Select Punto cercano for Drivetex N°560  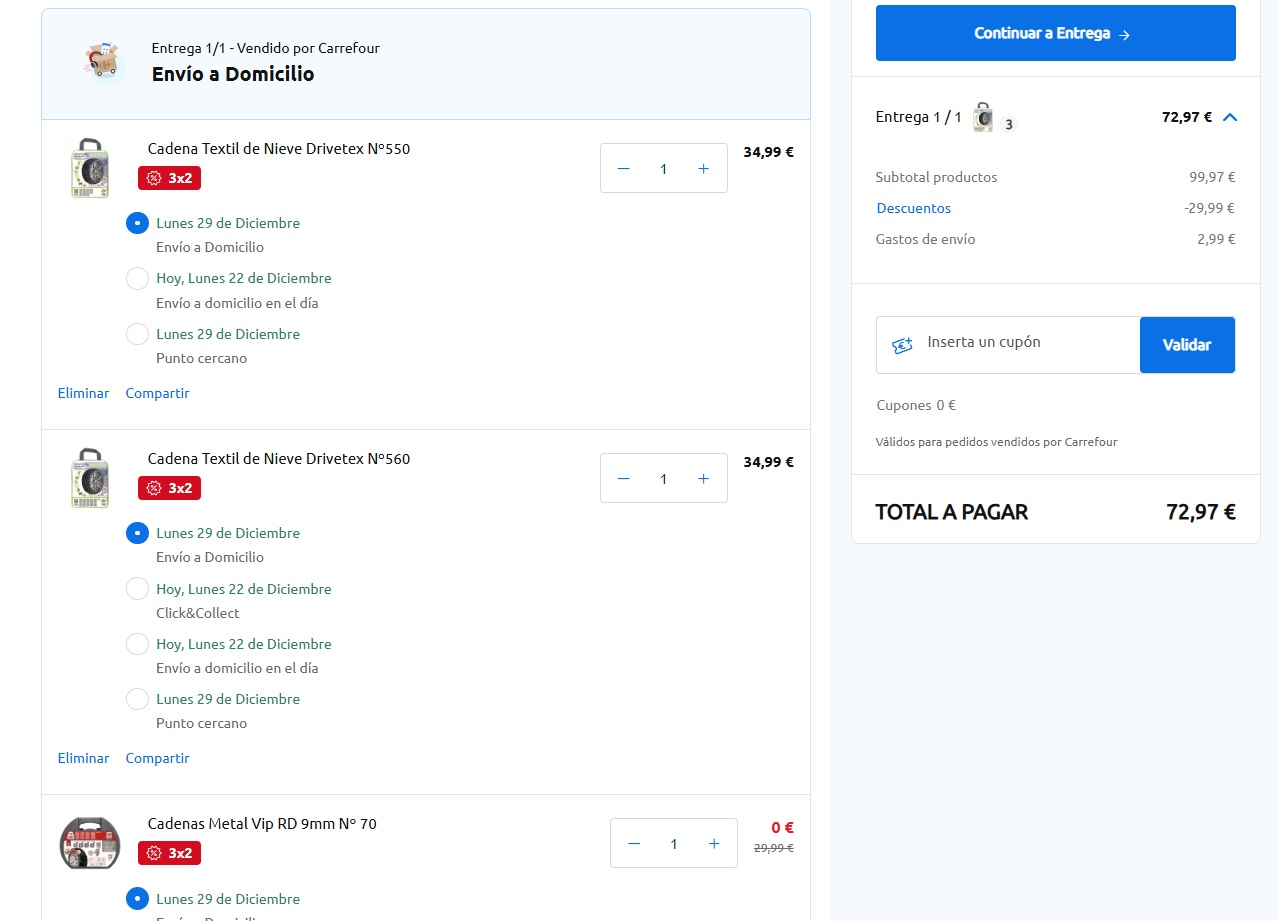click(138, 699)
